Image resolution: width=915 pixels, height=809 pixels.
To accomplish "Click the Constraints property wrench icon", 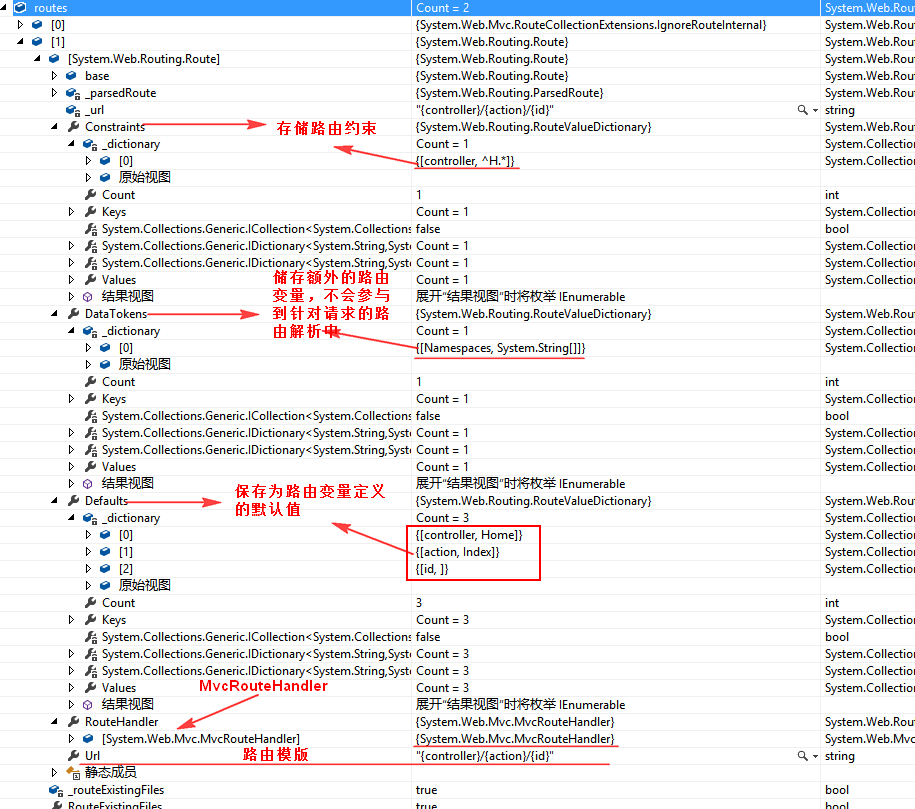I will coord(73,127).
